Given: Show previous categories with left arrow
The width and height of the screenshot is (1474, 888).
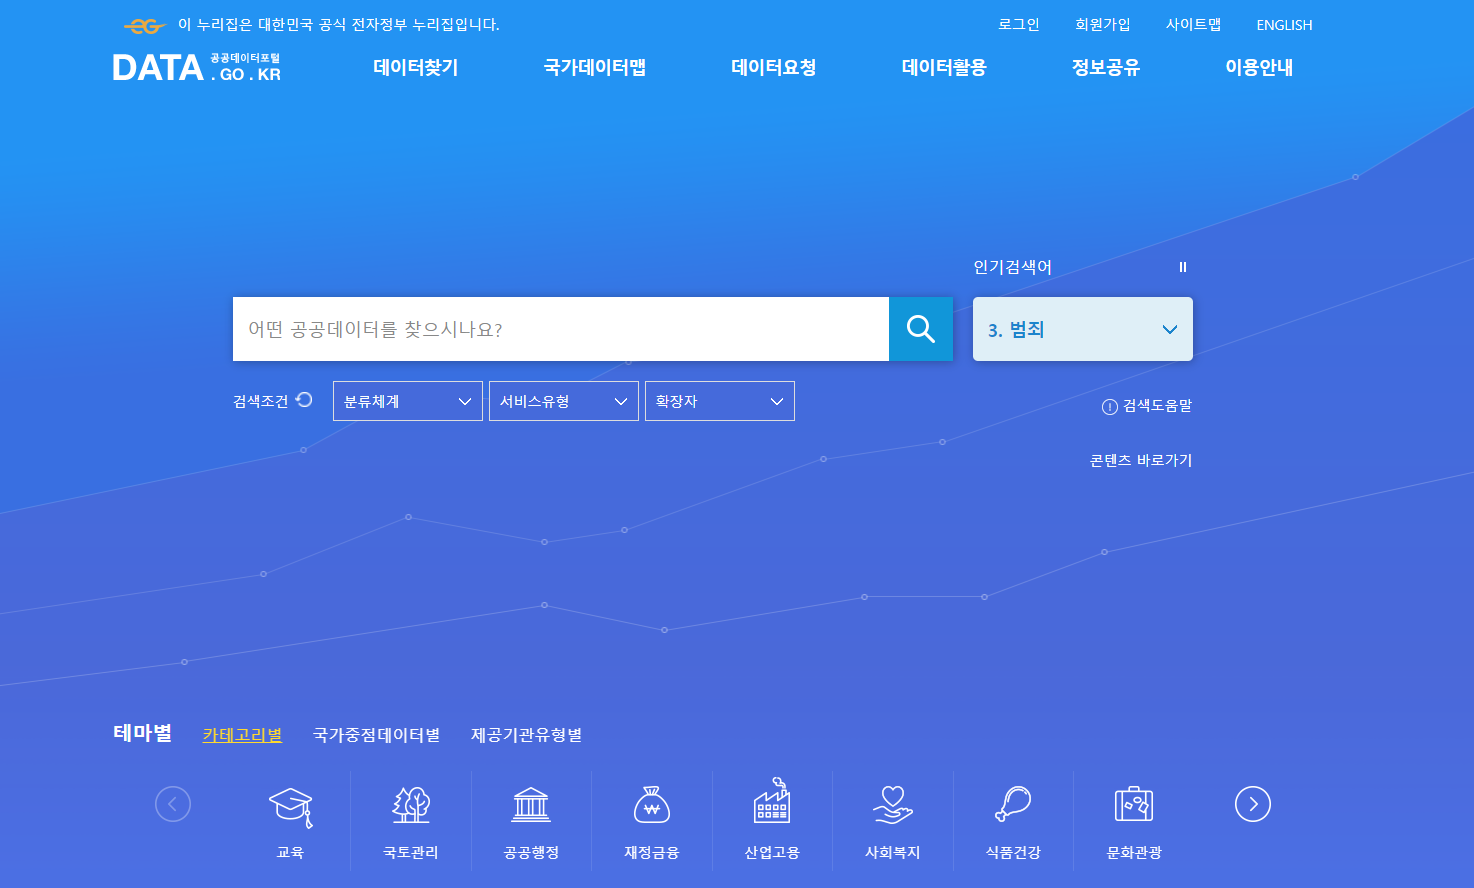Looking at the screenshot, I should click(173, 804).
